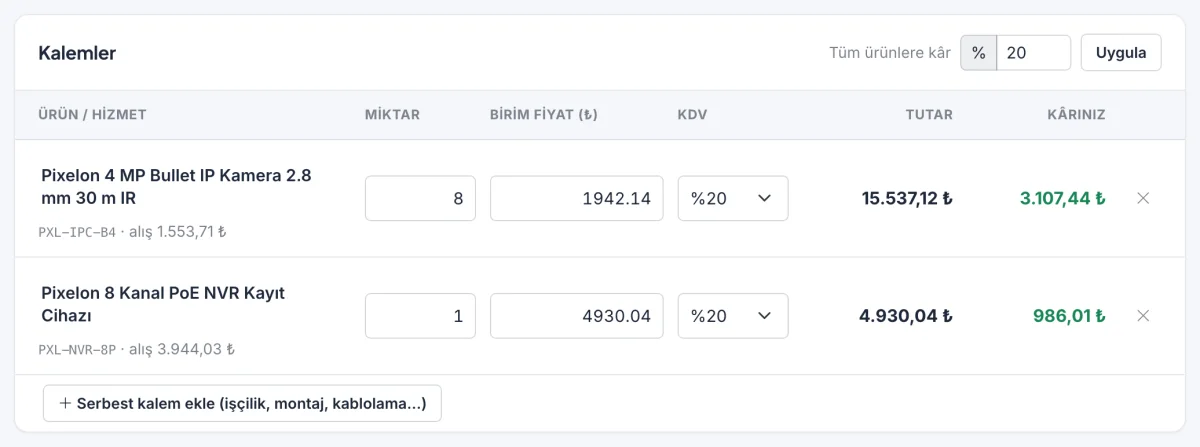This screenshot has height=447, width=1200.
Task: Click the Uygula button
Action: (x=1121, y=53)
